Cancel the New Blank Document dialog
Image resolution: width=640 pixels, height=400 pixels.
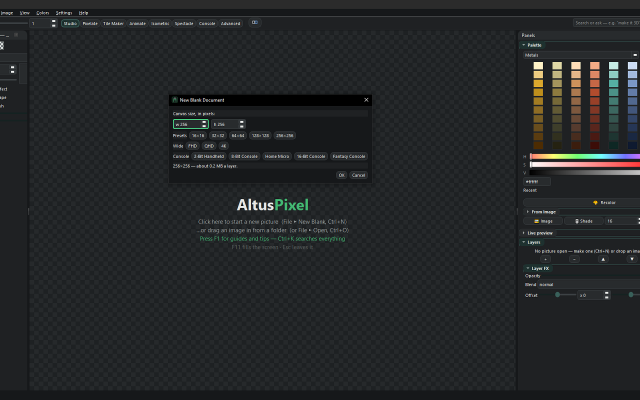358,175
